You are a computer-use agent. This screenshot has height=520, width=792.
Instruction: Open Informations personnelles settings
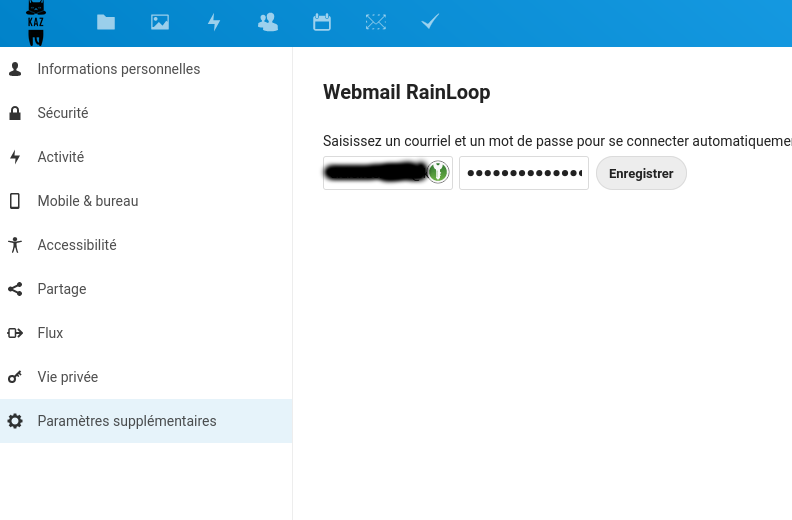coord(118,69)
